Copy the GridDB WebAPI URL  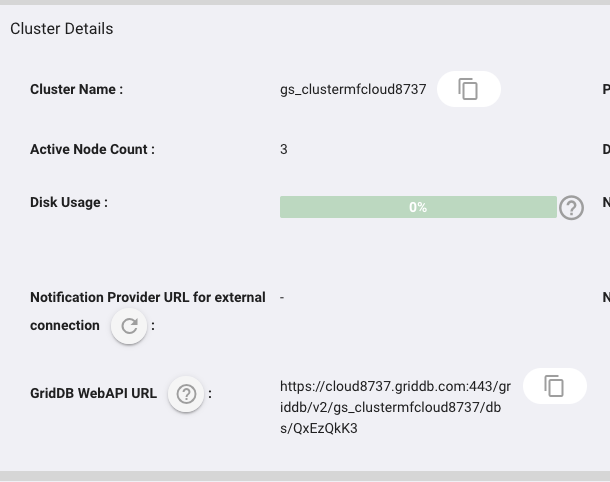tap(555, 386)
